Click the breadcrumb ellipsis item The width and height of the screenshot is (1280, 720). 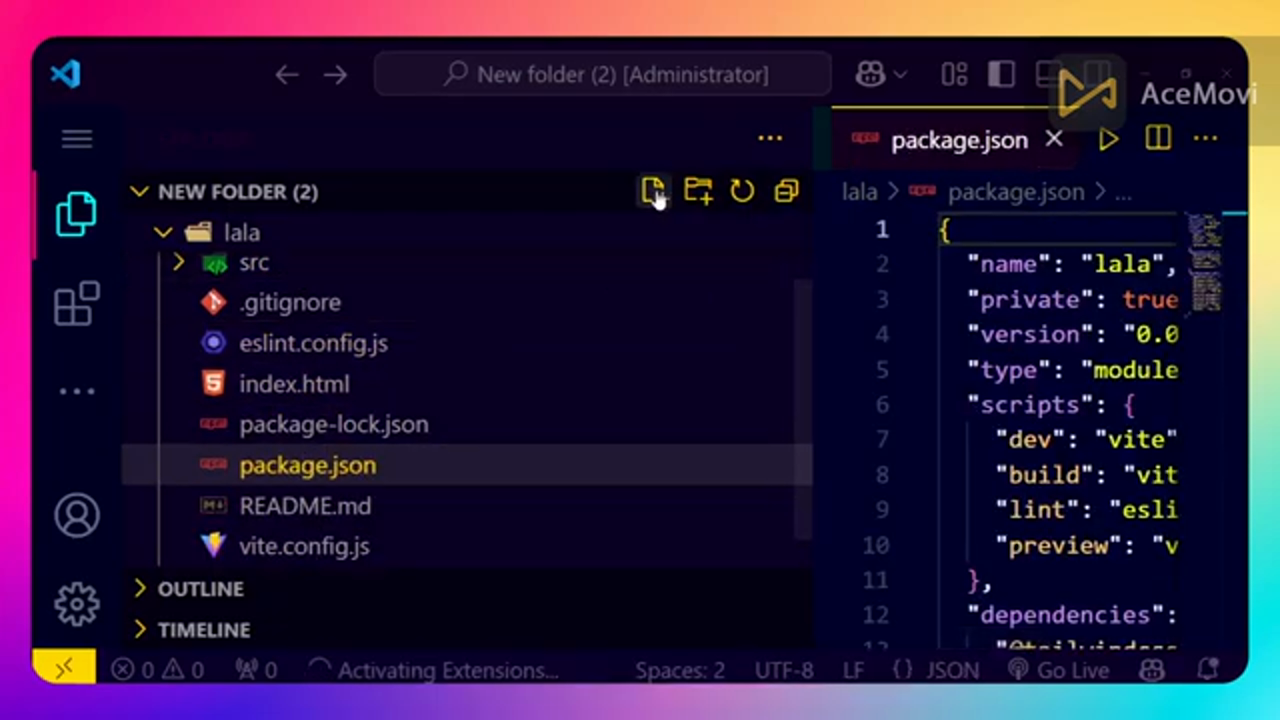click(x=1123, y=193)
